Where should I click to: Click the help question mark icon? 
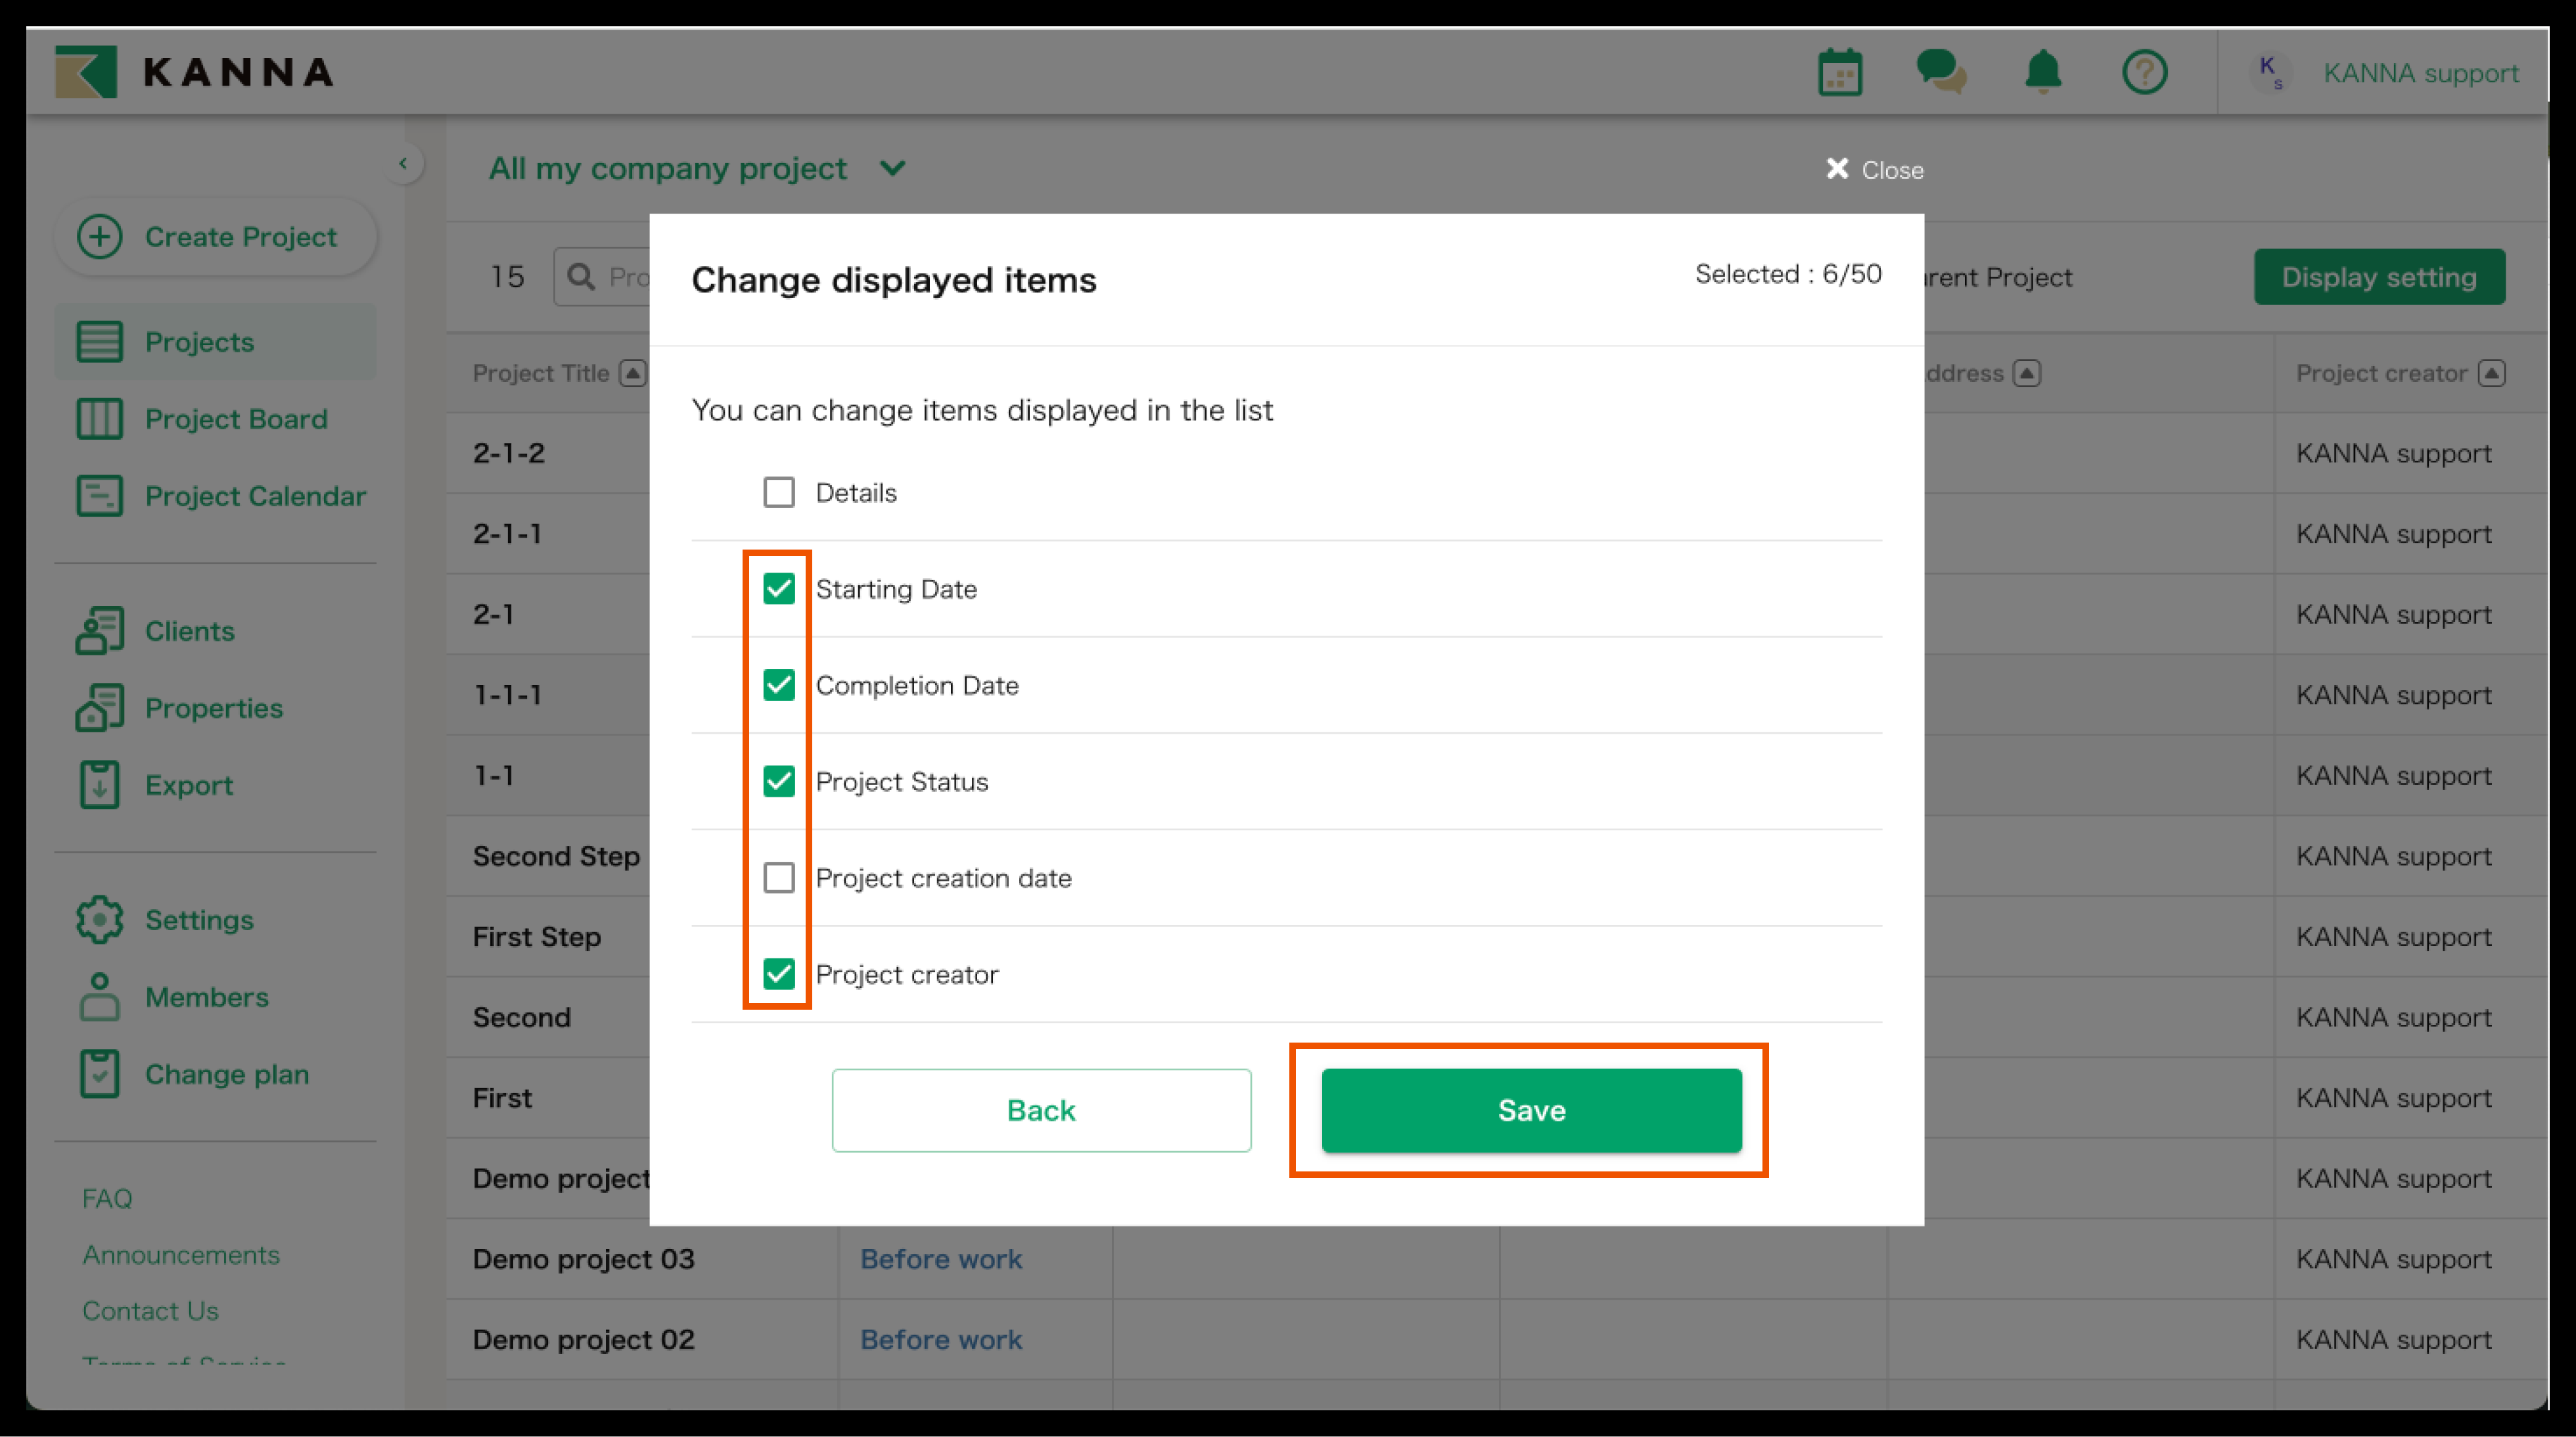tap(2144, 73)
